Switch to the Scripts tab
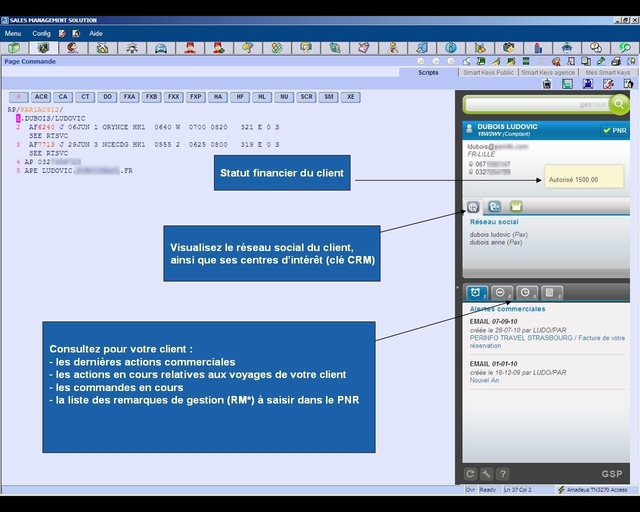Viewport: 640px width, 512px height. (428, 73)
